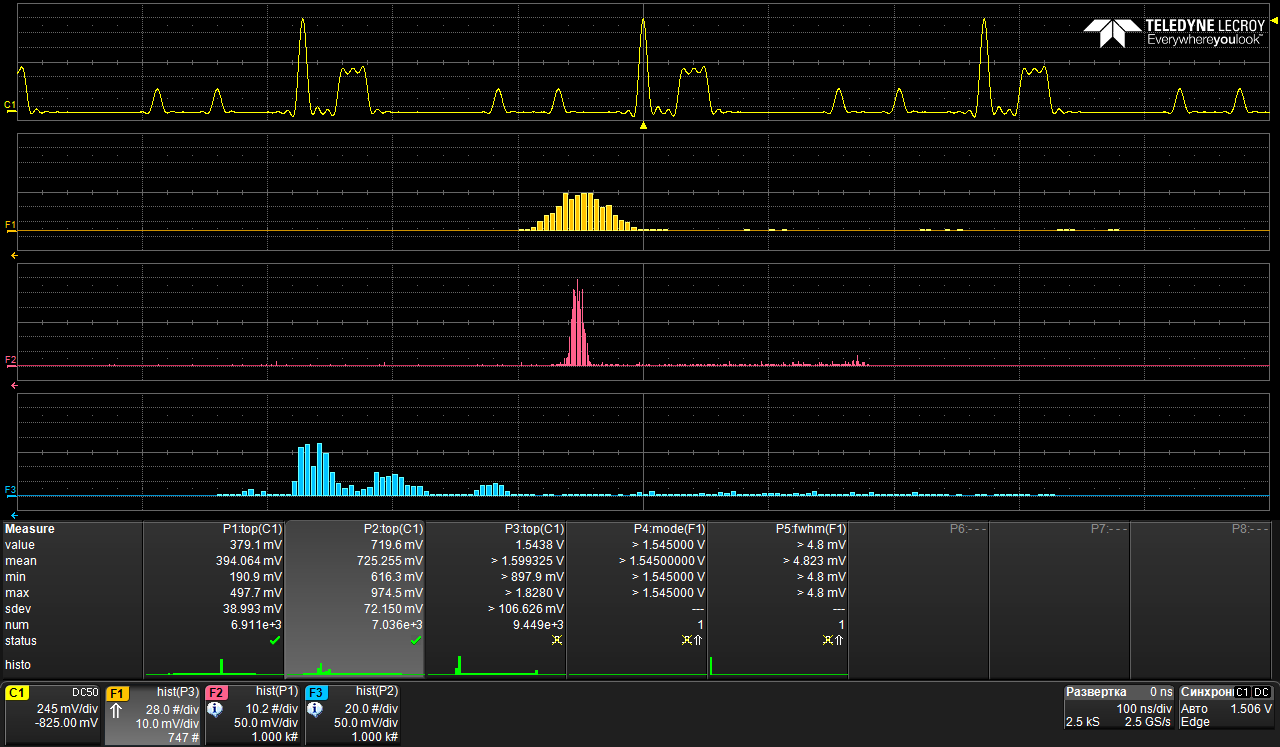Click the blue F3 trace badge
This screenshot has height=747, width=1280.
click(x=317, y=692)
